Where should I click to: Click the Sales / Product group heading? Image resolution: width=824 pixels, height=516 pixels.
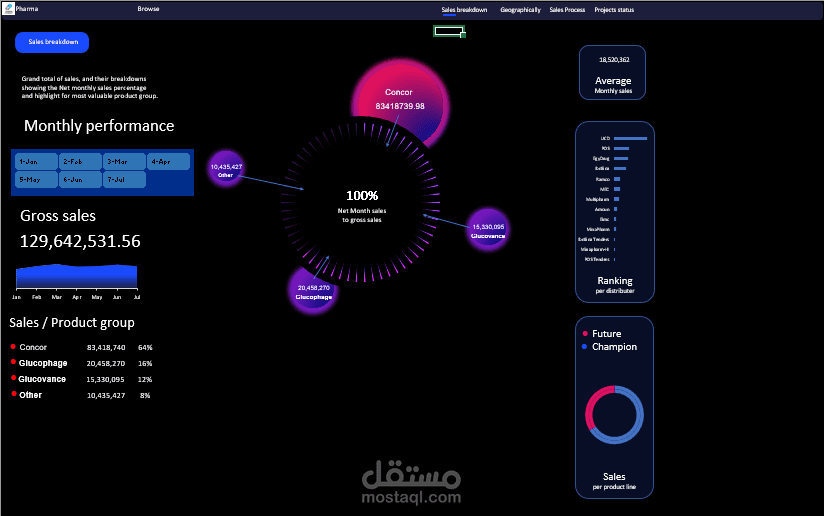pyautogui.click(x=71, y=323)
